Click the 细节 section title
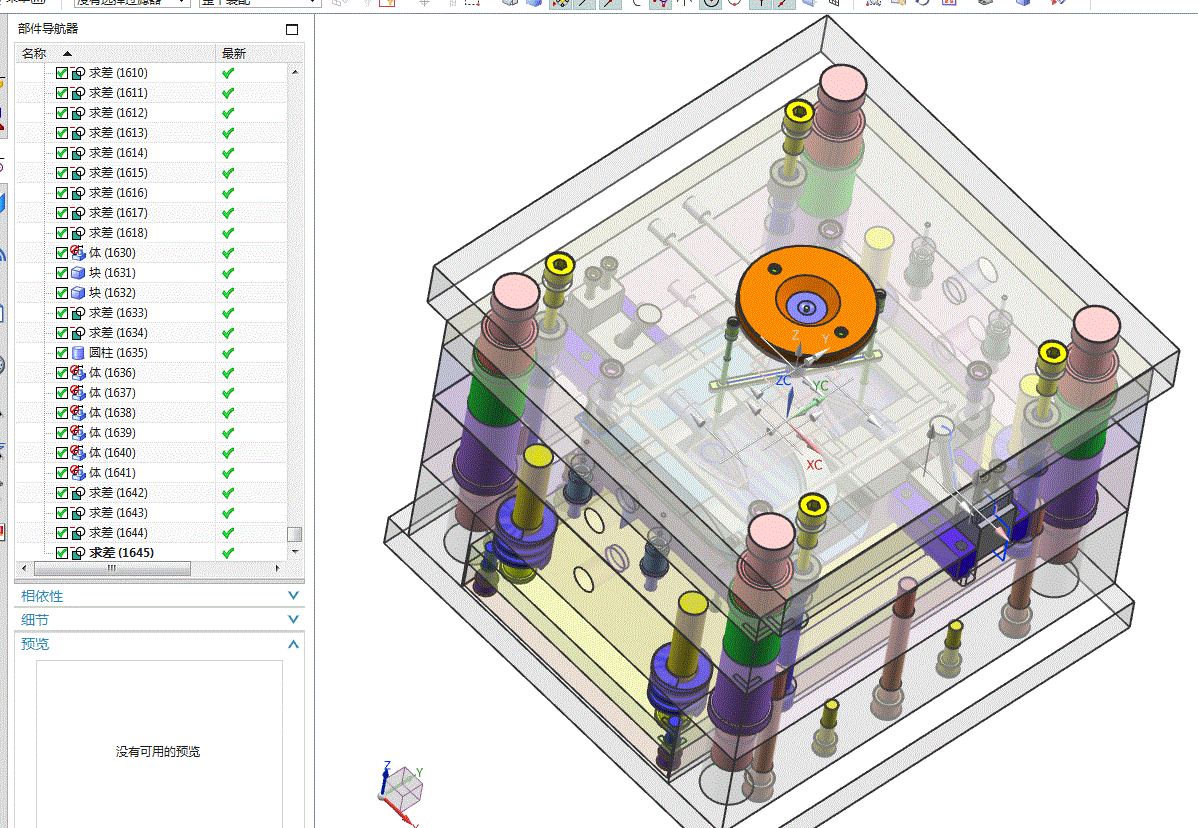The image size is (1198, 828). pos(34,619)
